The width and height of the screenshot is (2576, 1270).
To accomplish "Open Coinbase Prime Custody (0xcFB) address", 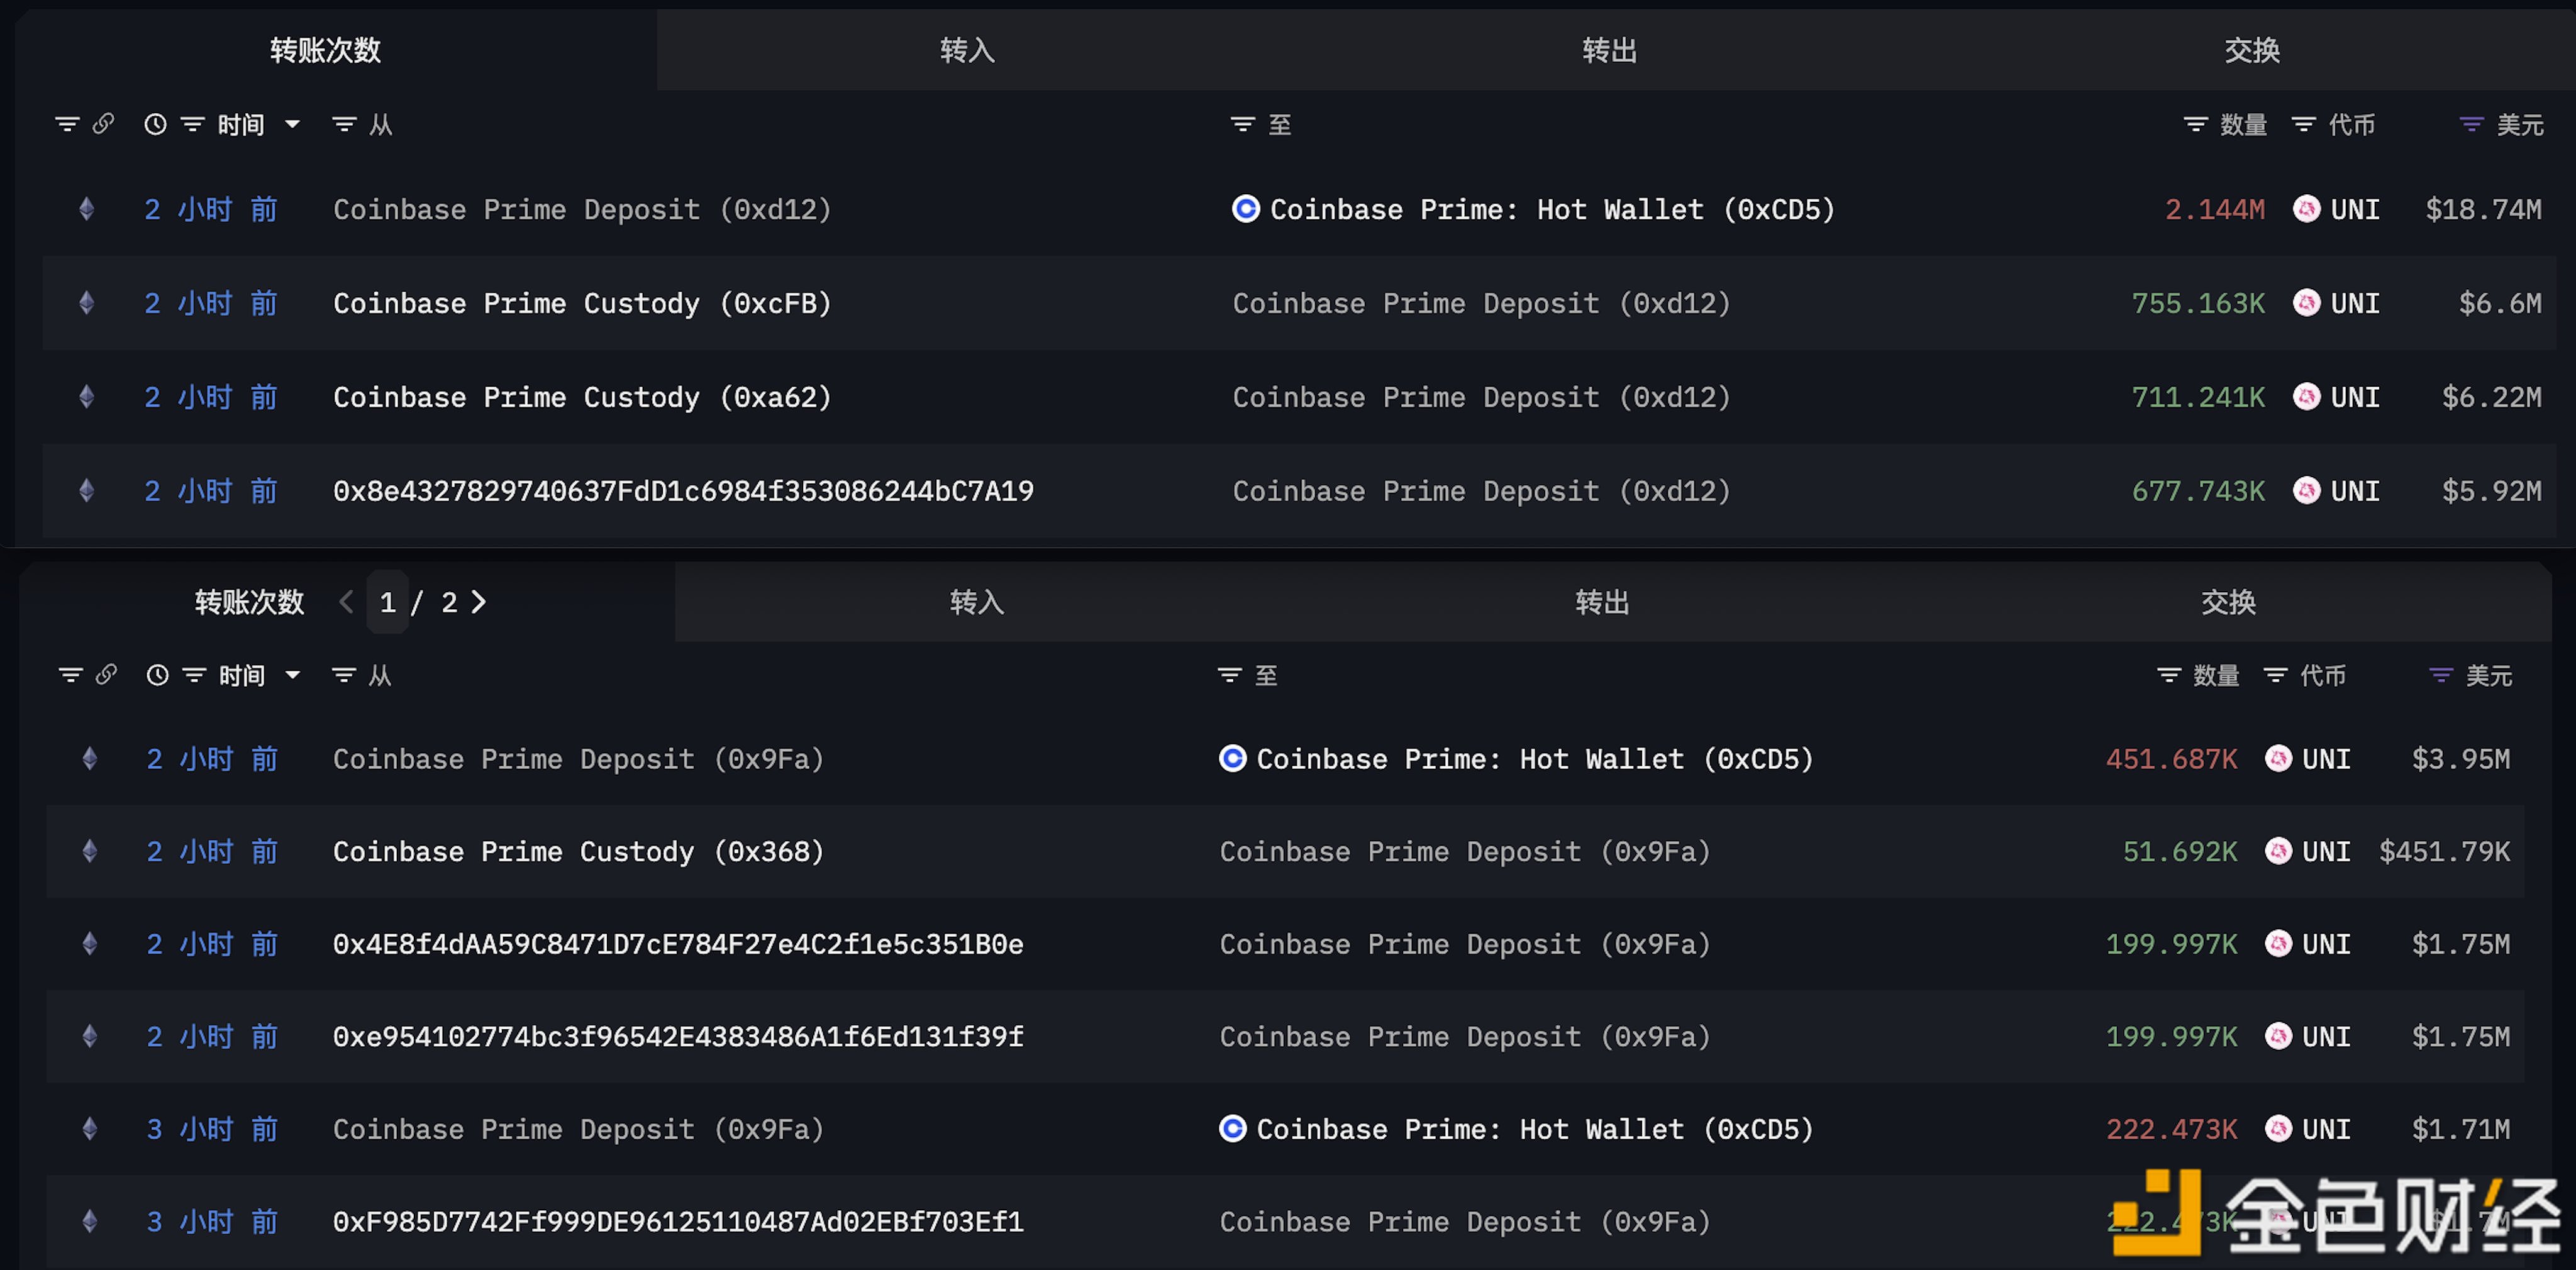I will tap(582, 302).
